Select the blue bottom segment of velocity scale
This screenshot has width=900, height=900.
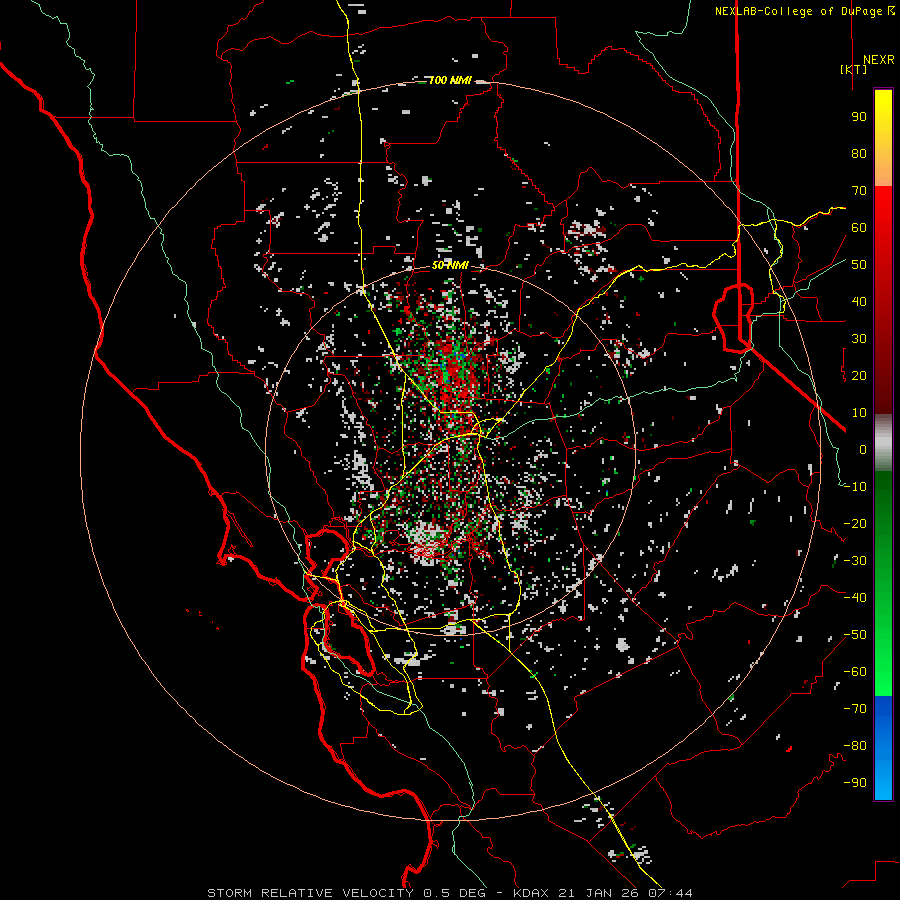pos(883,748)
